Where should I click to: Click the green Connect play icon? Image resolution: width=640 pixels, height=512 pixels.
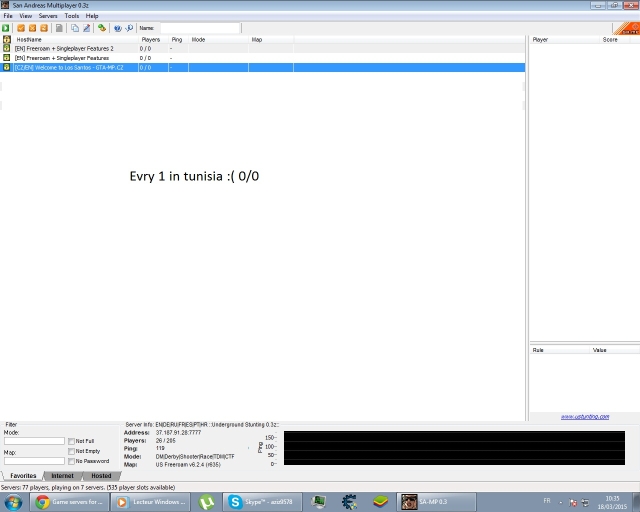tap(6, 28)
